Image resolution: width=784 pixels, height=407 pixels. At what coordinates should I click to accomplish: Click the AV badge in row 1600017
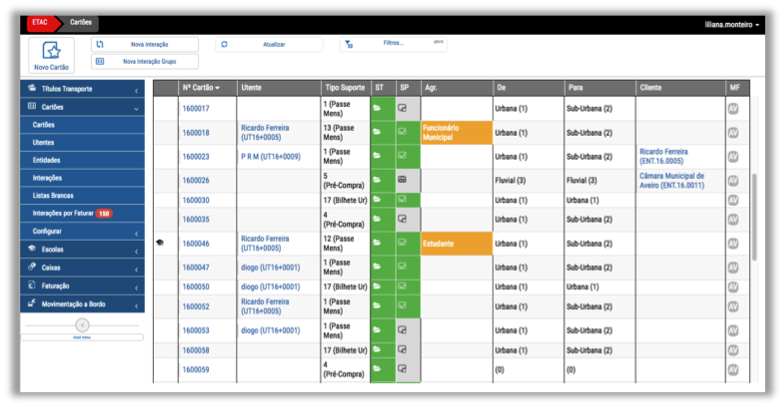click(733, 108)
